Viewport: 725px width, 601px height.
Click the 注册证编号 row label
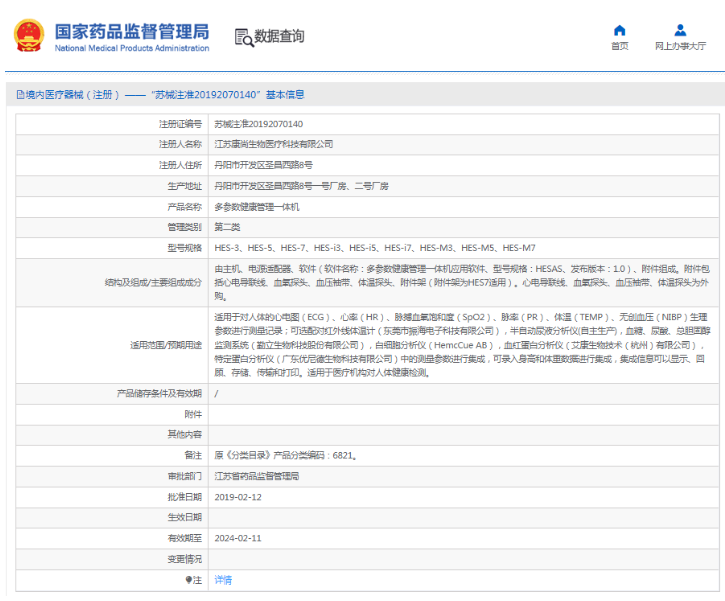[x=181, y=124]
